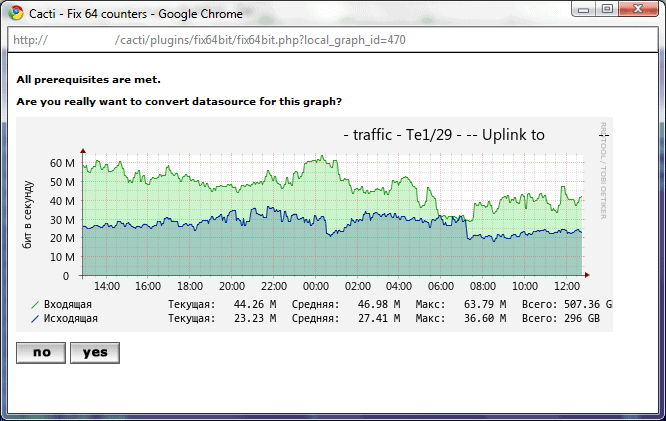
Task: Close the Fix 64 counters window
Action: click(x=638, y=9)
